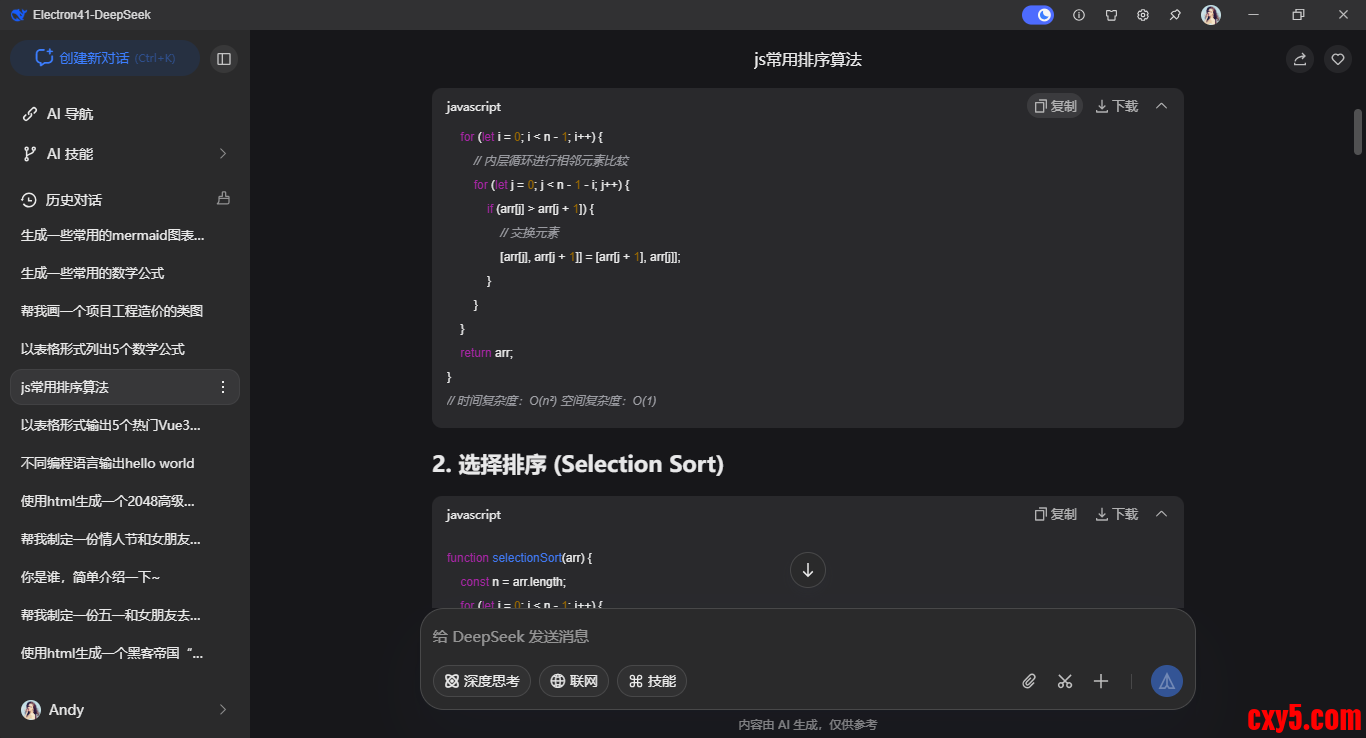
Task: Expand the AI 技能 submenu chevron
Action: point(223,154)
